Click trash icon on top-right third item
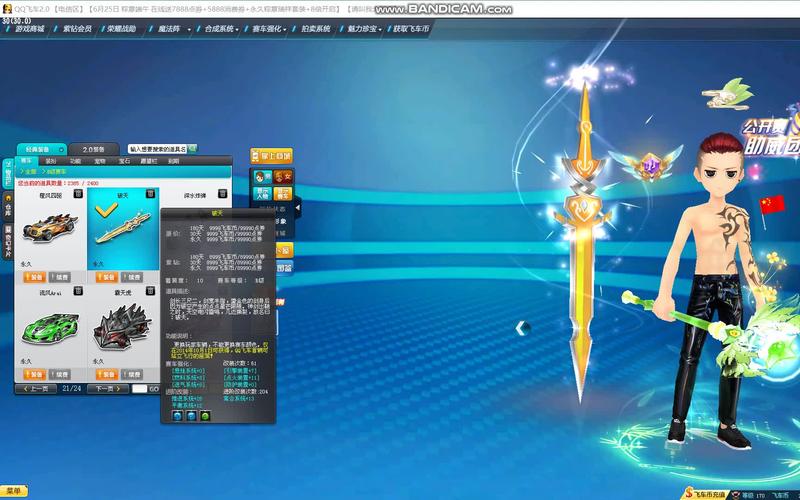800x500 pixels. [x=222, y=194]
